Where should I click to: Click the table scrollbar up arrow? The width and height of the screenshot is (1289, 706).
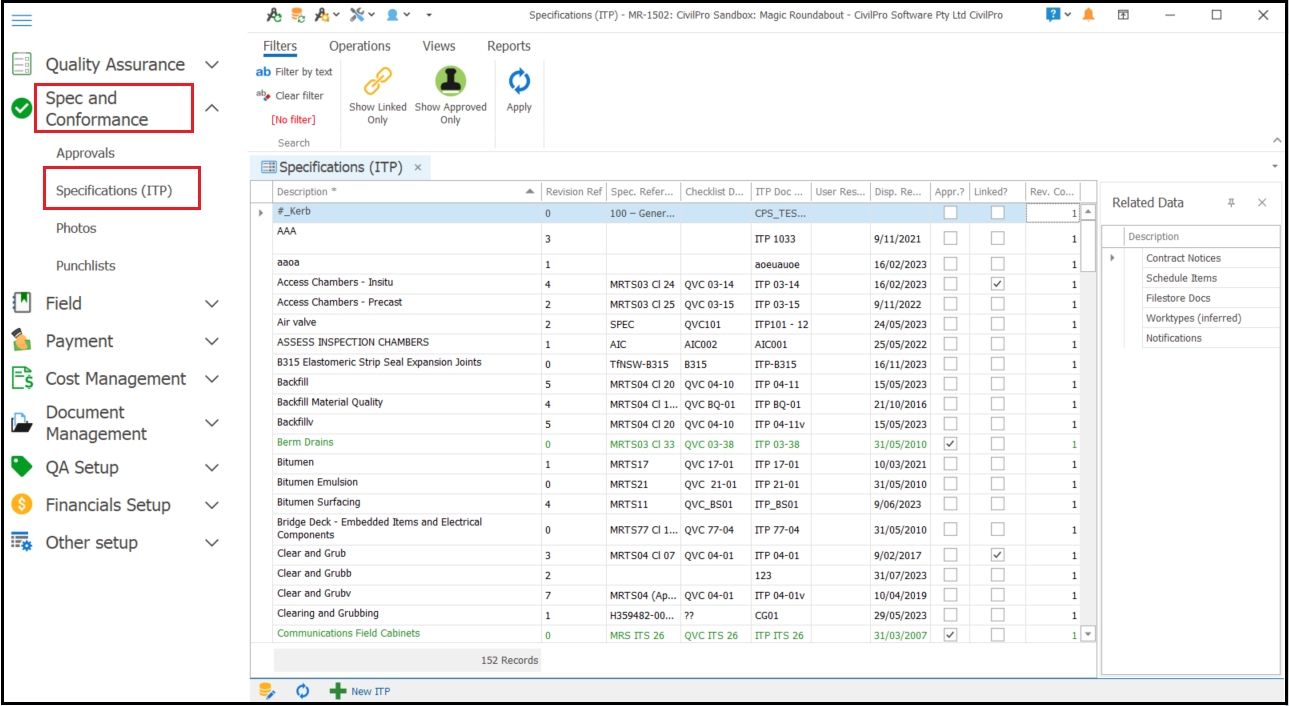click(x=1089, y=212)
